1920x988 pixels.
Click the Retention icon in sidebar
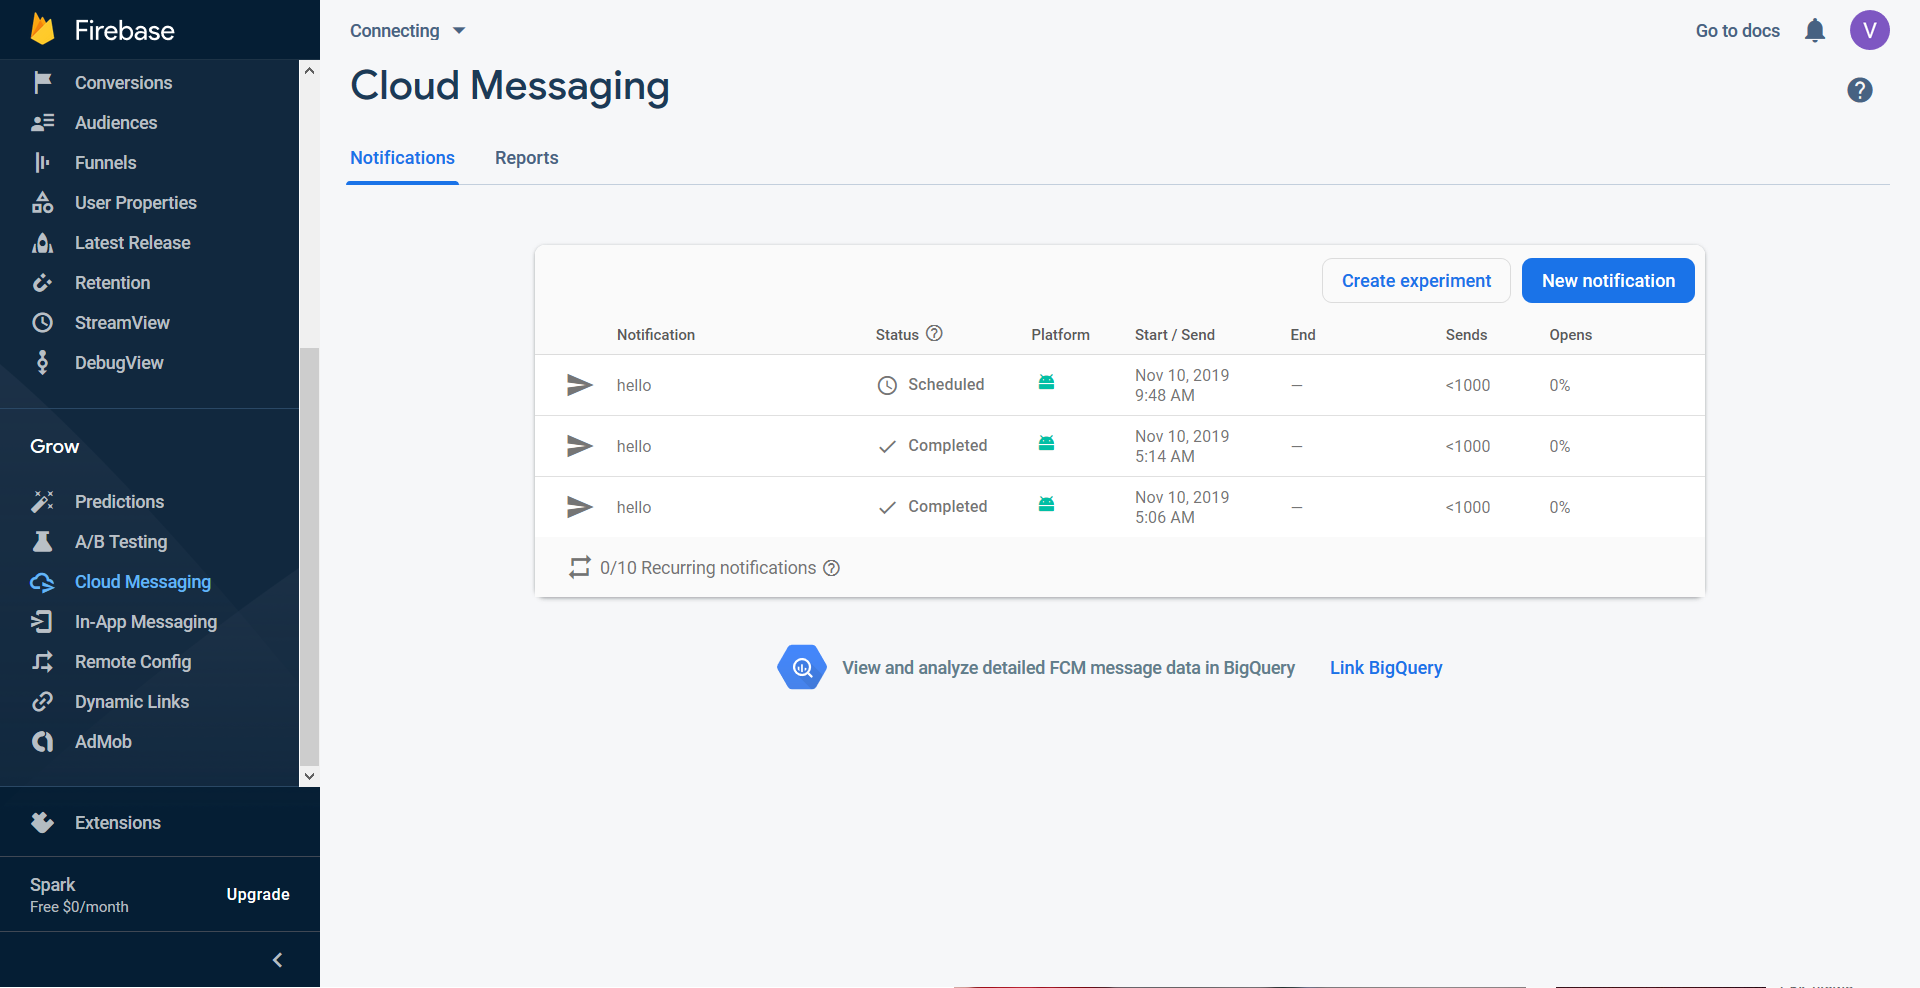pyautogui.click(x=42, y=282)
